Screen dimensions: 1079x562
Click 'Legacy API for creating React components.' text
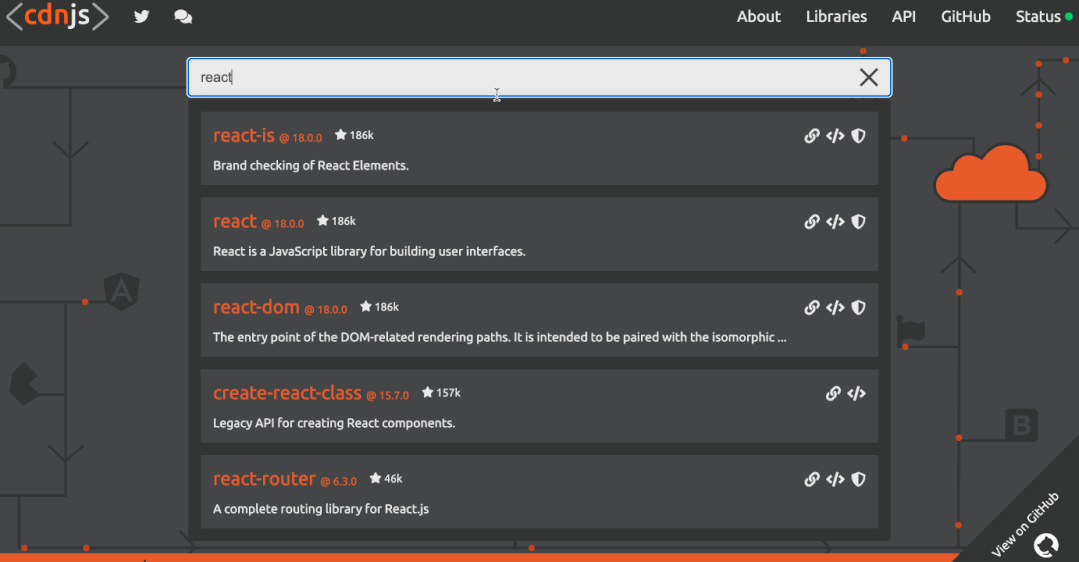pos(334,423)
